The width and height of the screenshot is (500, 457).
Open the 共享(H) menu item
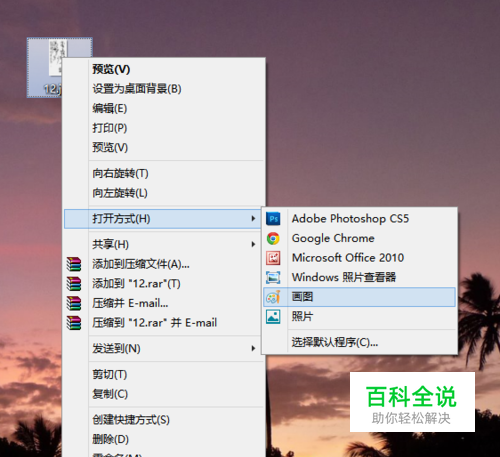click(x=163, y=244)
